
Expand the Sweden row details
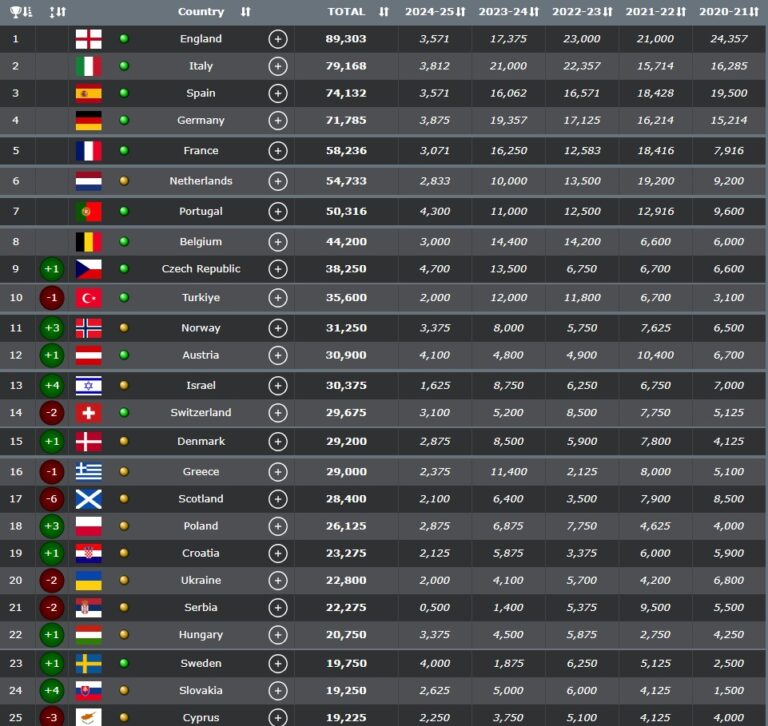278,663
